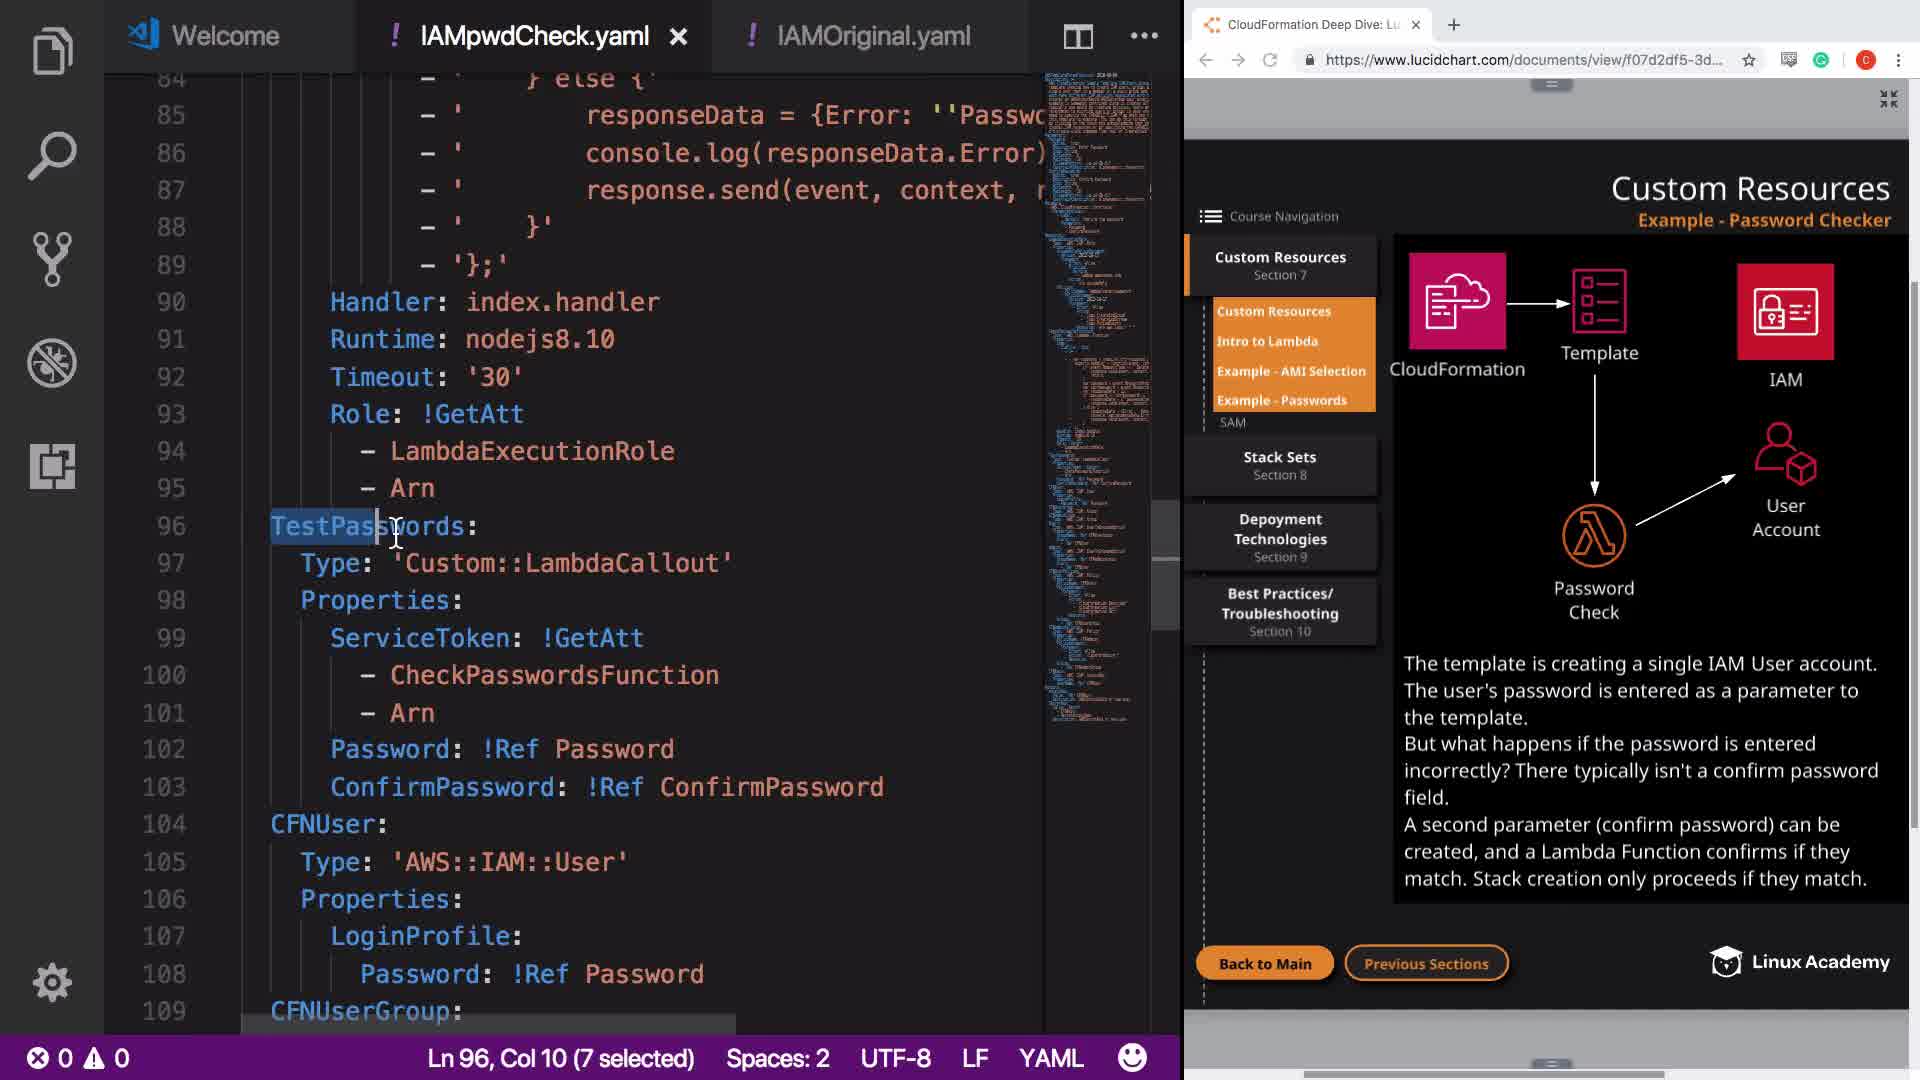Close the IAMpwdCheck.yaml tab

point(678,37)
